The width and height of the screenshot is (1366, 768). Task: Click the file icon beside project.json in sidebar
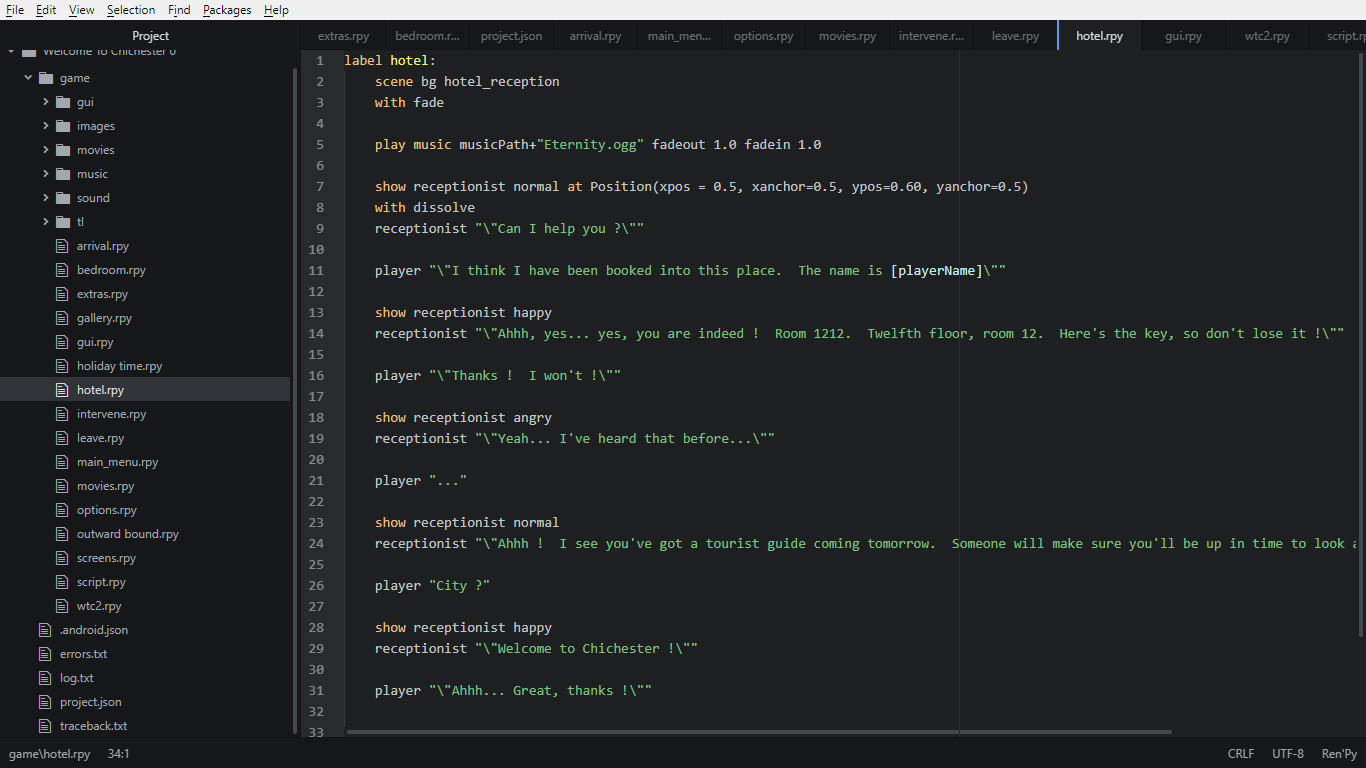click(x=44, y=701)
